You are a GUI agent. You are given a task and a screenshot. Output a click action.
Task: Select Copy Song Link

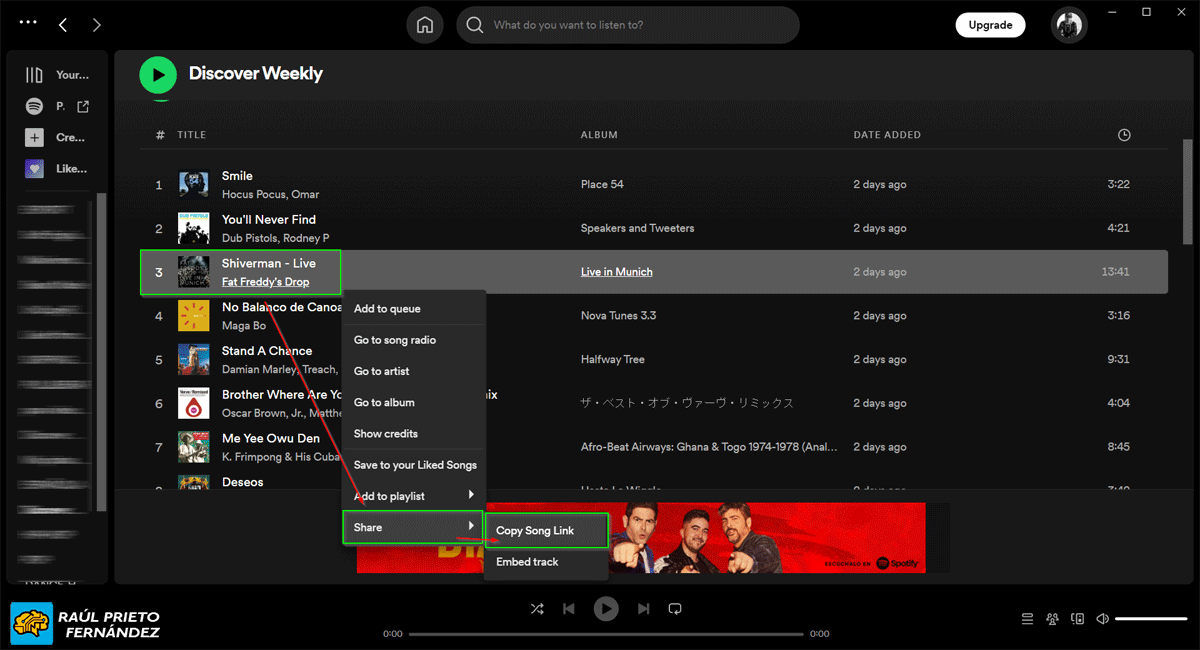click(x=545, y=531)
